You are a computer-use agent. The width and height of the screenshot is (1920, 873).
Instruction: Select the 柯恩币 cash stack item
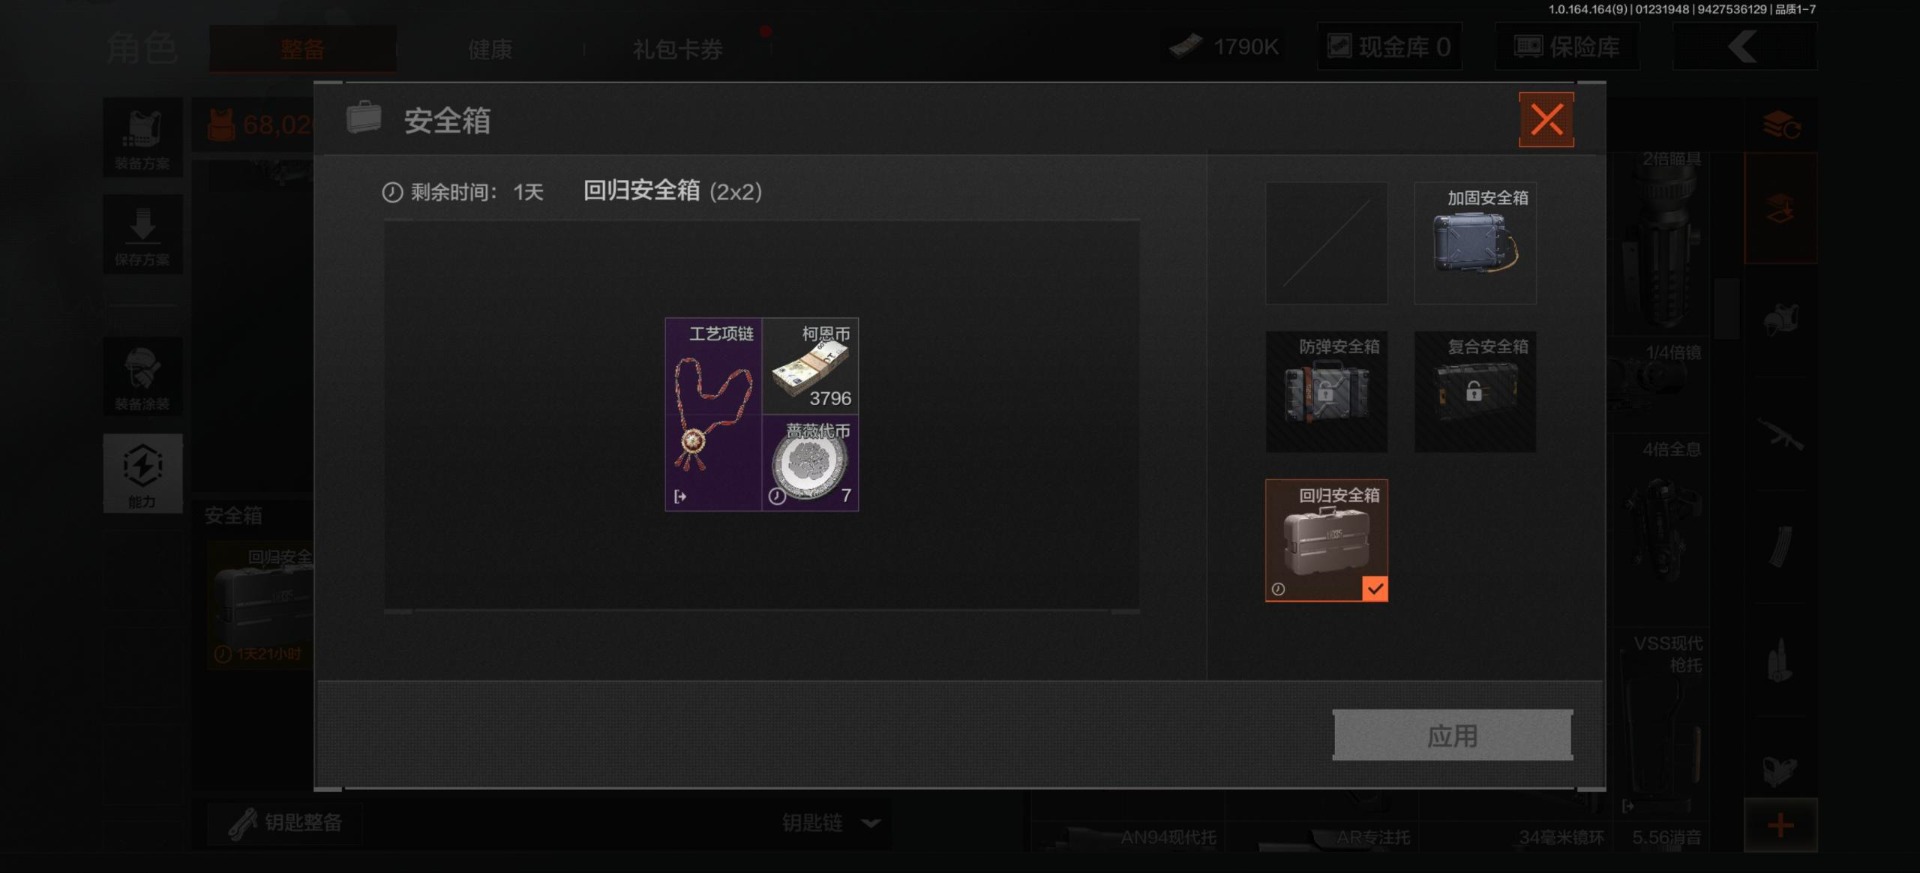[x=811, y=366]
